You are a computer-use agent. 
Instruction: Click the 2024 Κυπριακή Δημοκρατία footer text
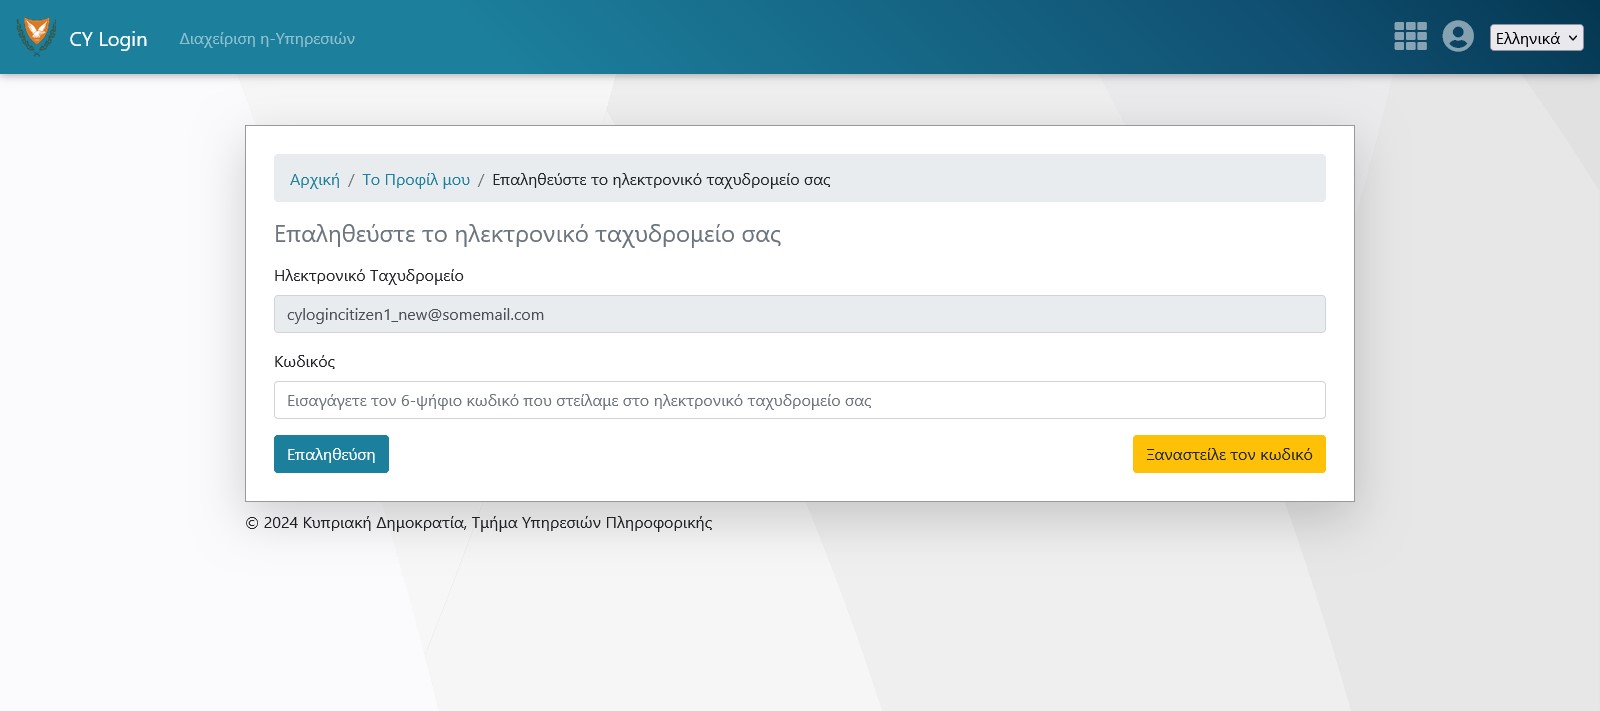coord(479,523)
